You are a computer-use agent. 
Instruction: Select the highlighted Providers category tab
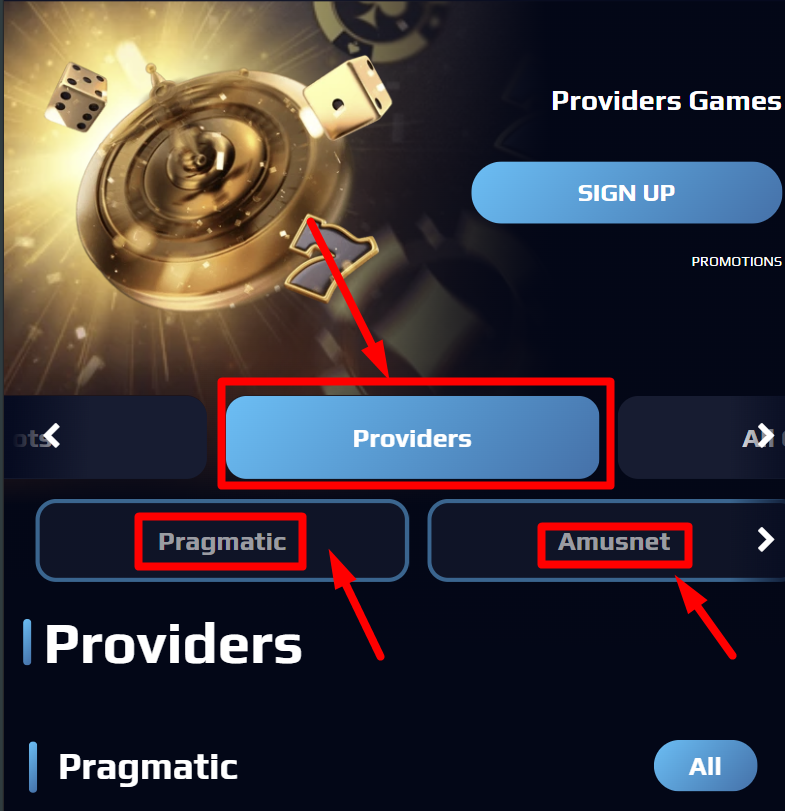413,438
